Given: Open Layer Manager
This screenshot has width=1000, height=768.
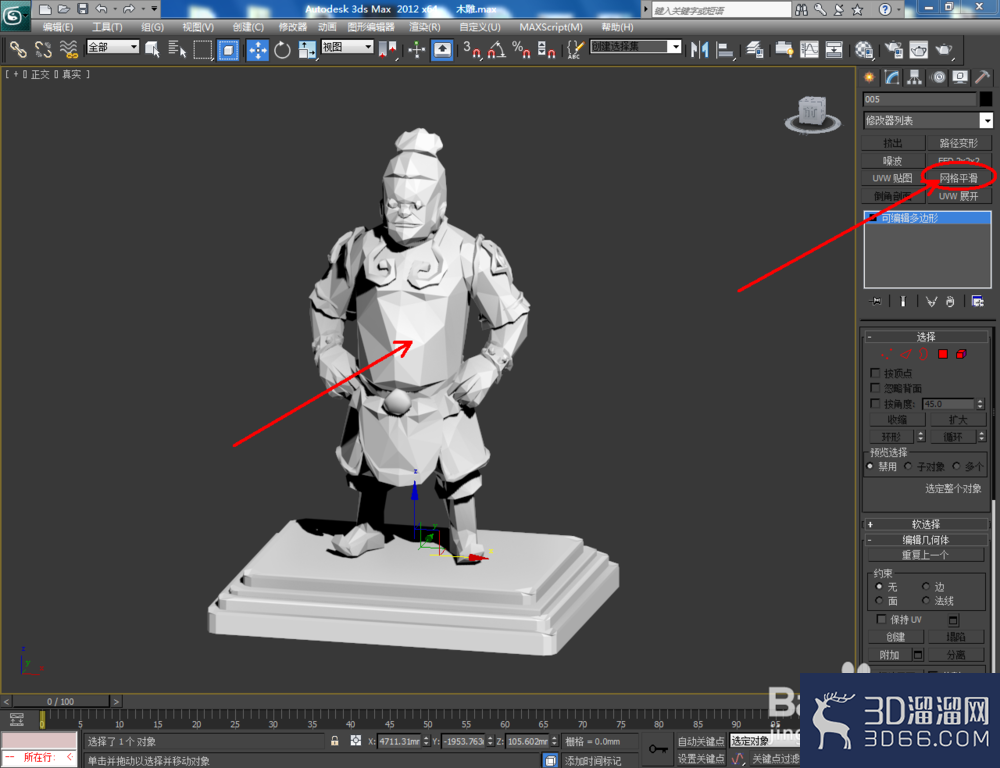Looking at the screenshot, I should pos(755,49).
